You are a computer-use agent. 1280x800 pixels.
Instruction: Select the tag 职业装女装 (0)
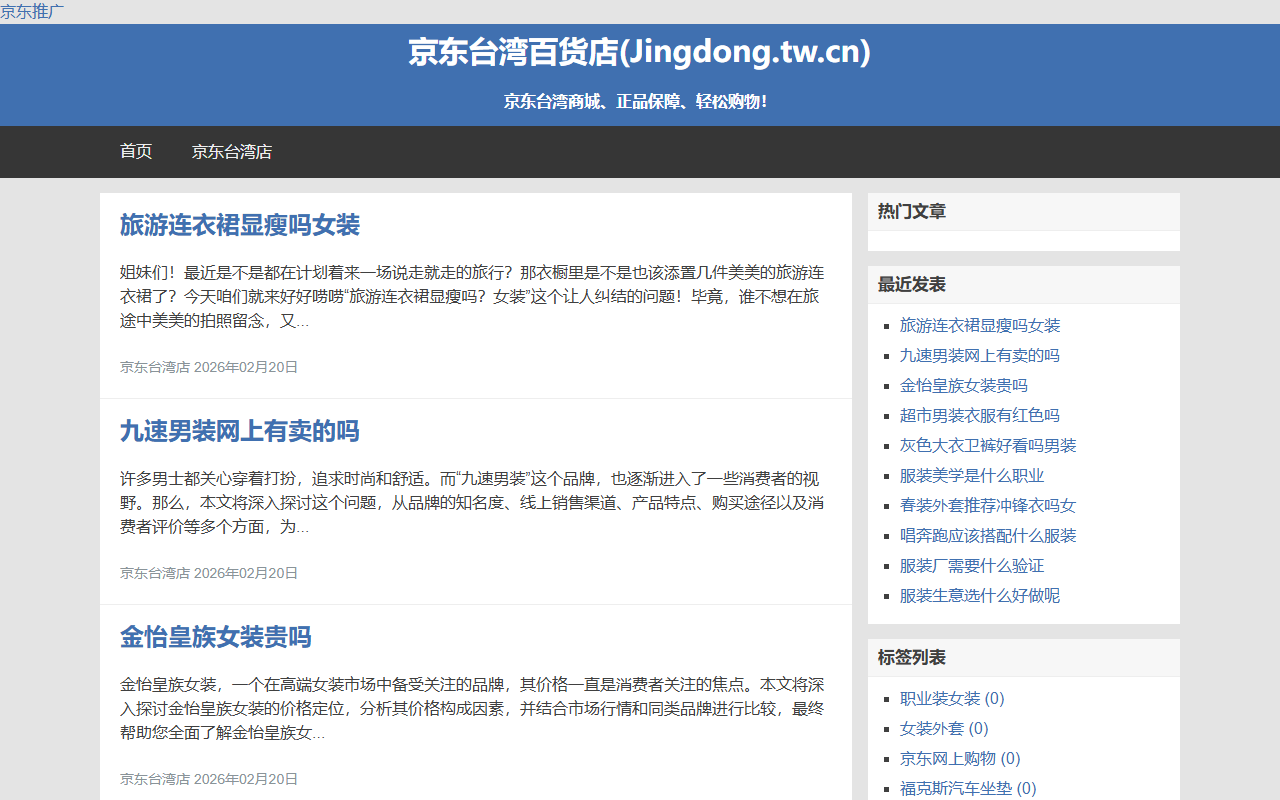coord(952,698)
